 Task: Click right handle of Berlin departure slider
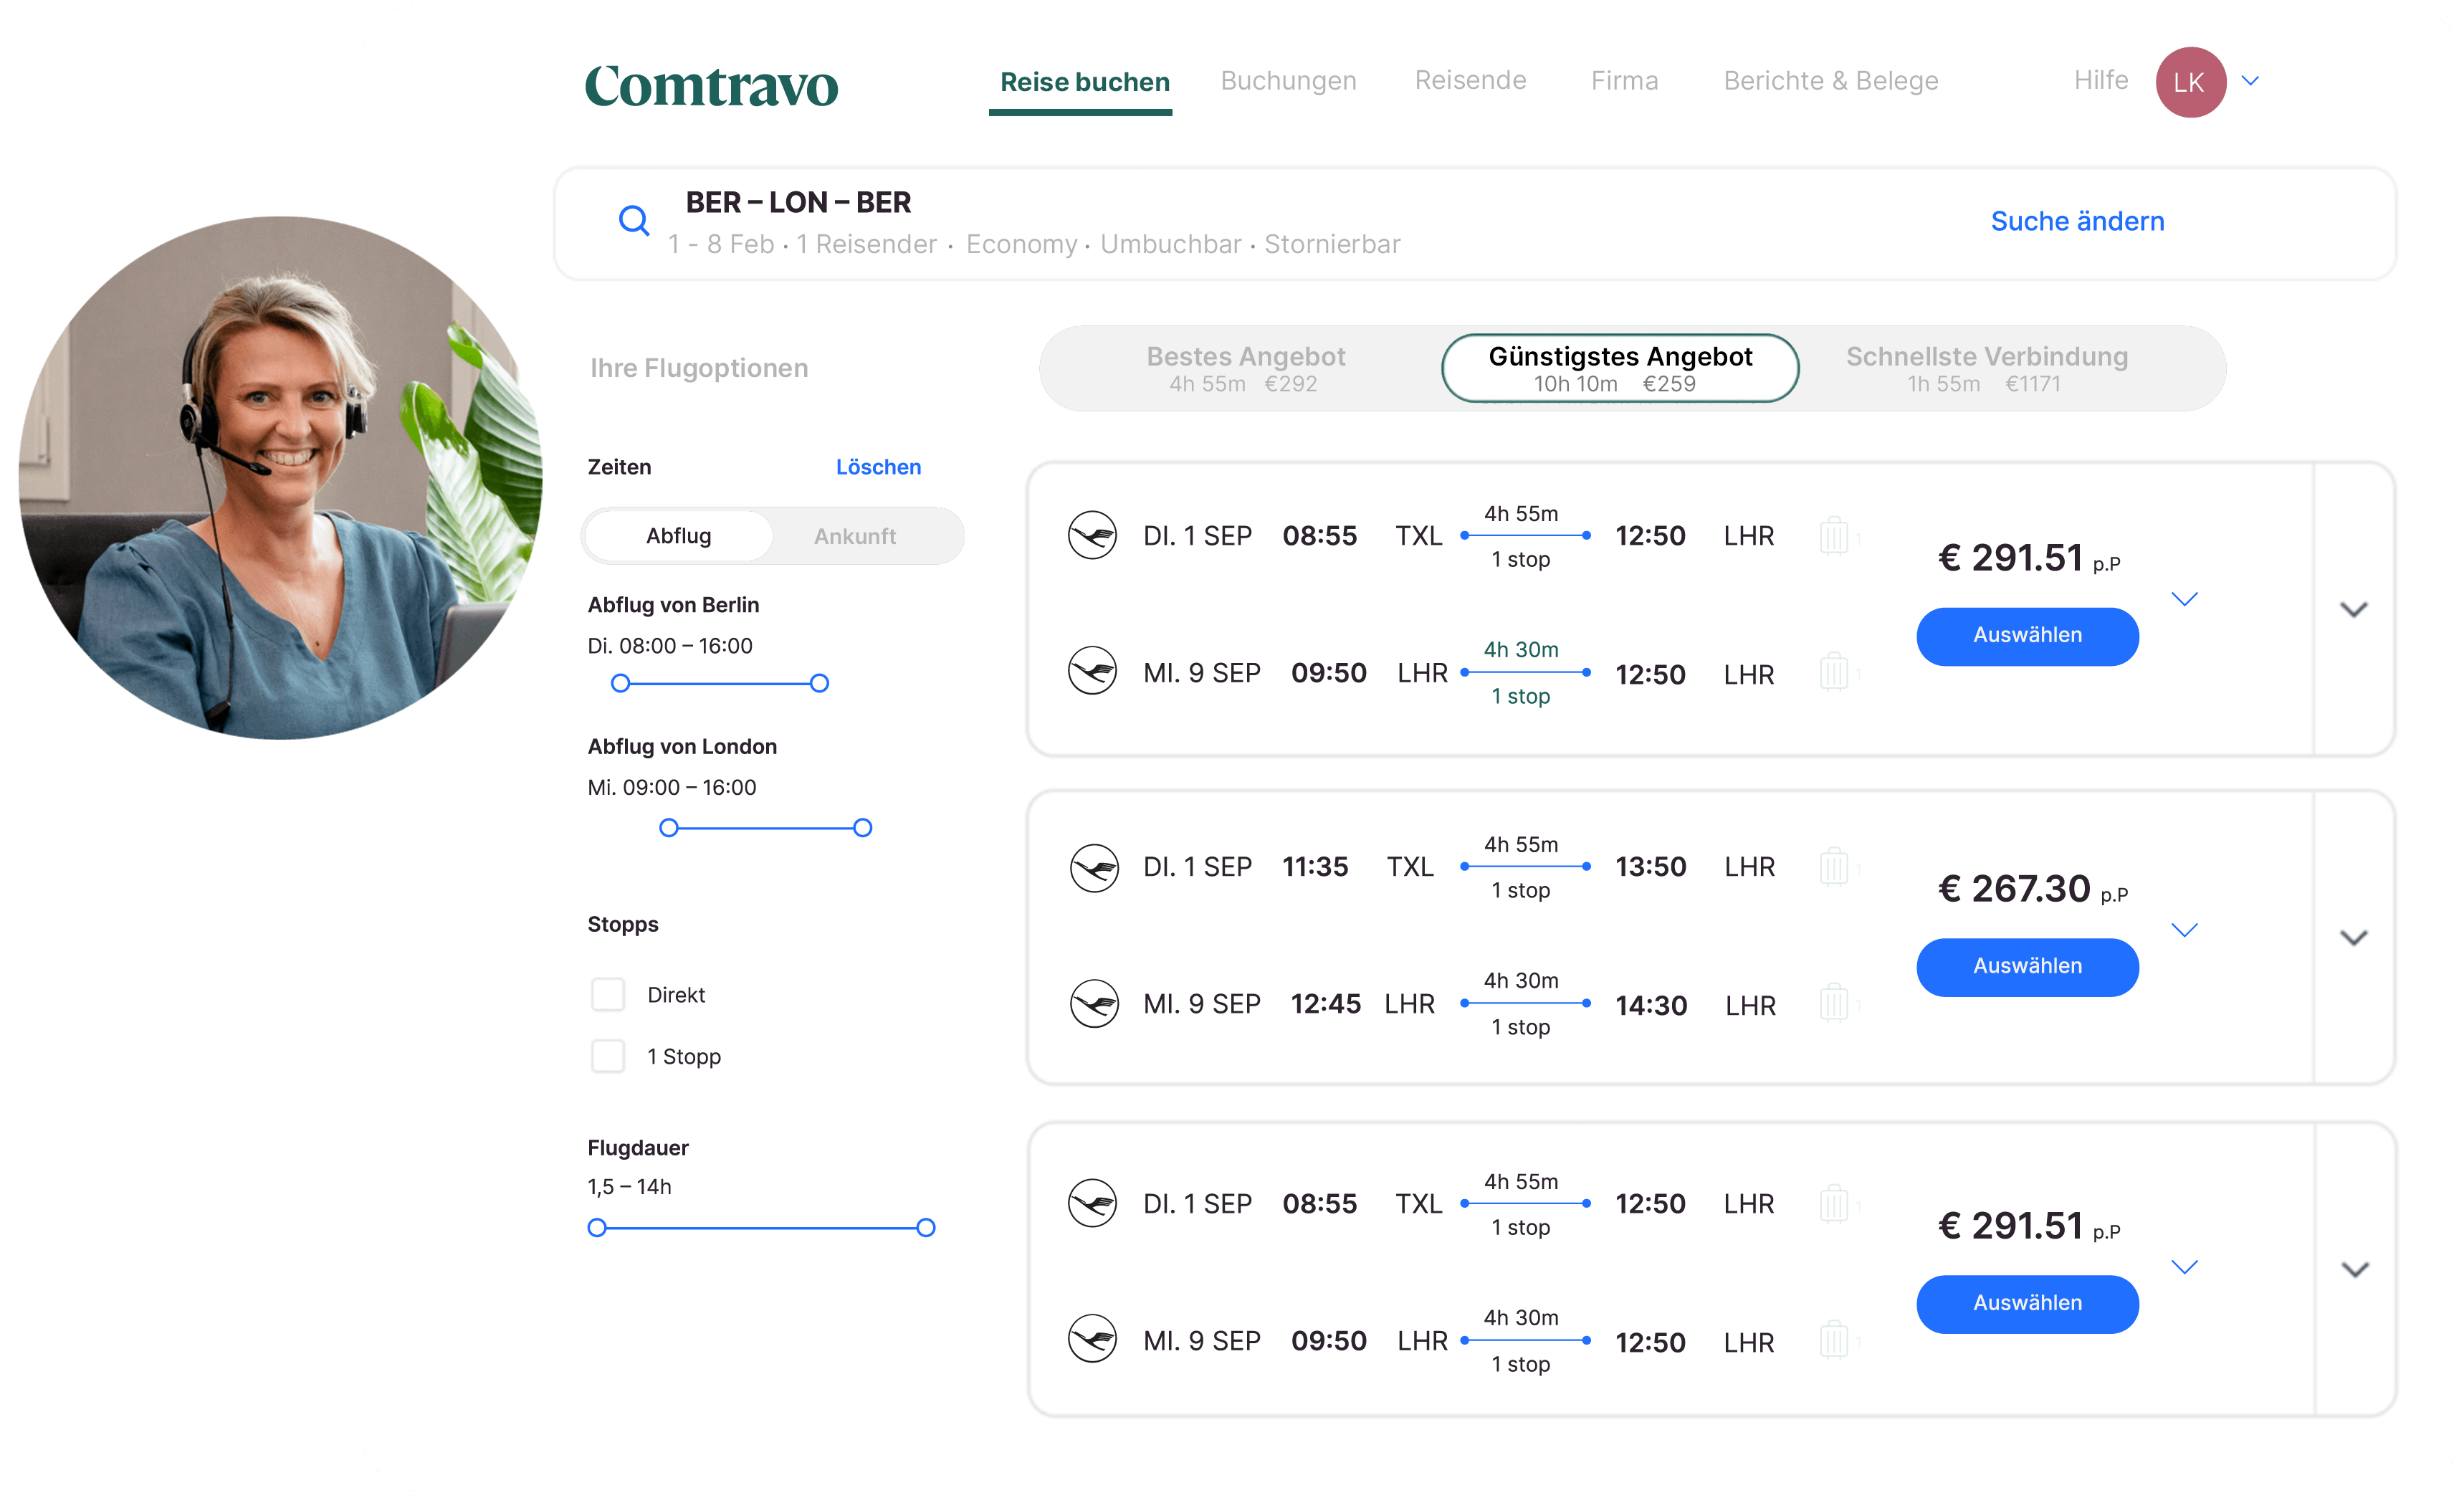pyautogui.click(x=819, y=683)
